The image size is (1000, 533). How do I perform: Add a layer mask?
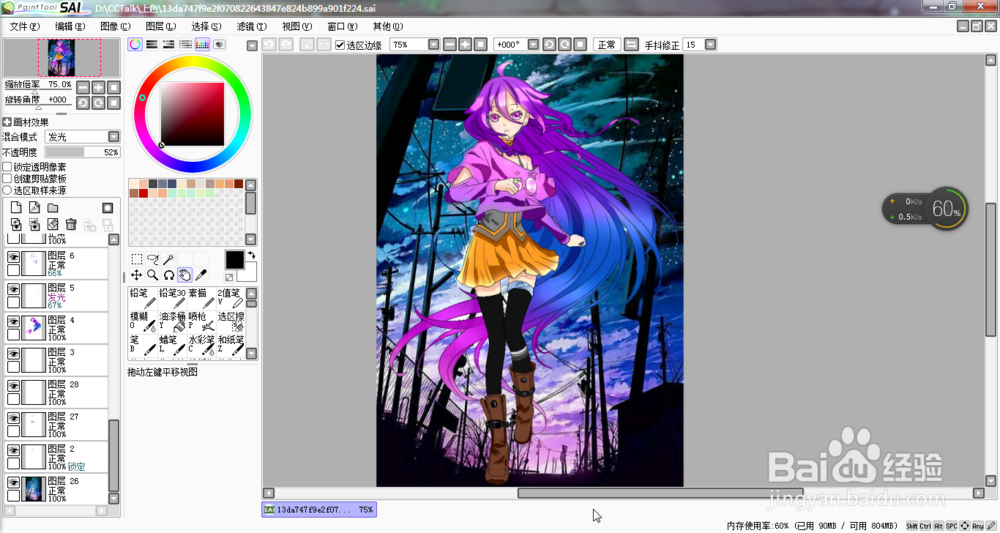pyautogui.click(x=108, y=208)
